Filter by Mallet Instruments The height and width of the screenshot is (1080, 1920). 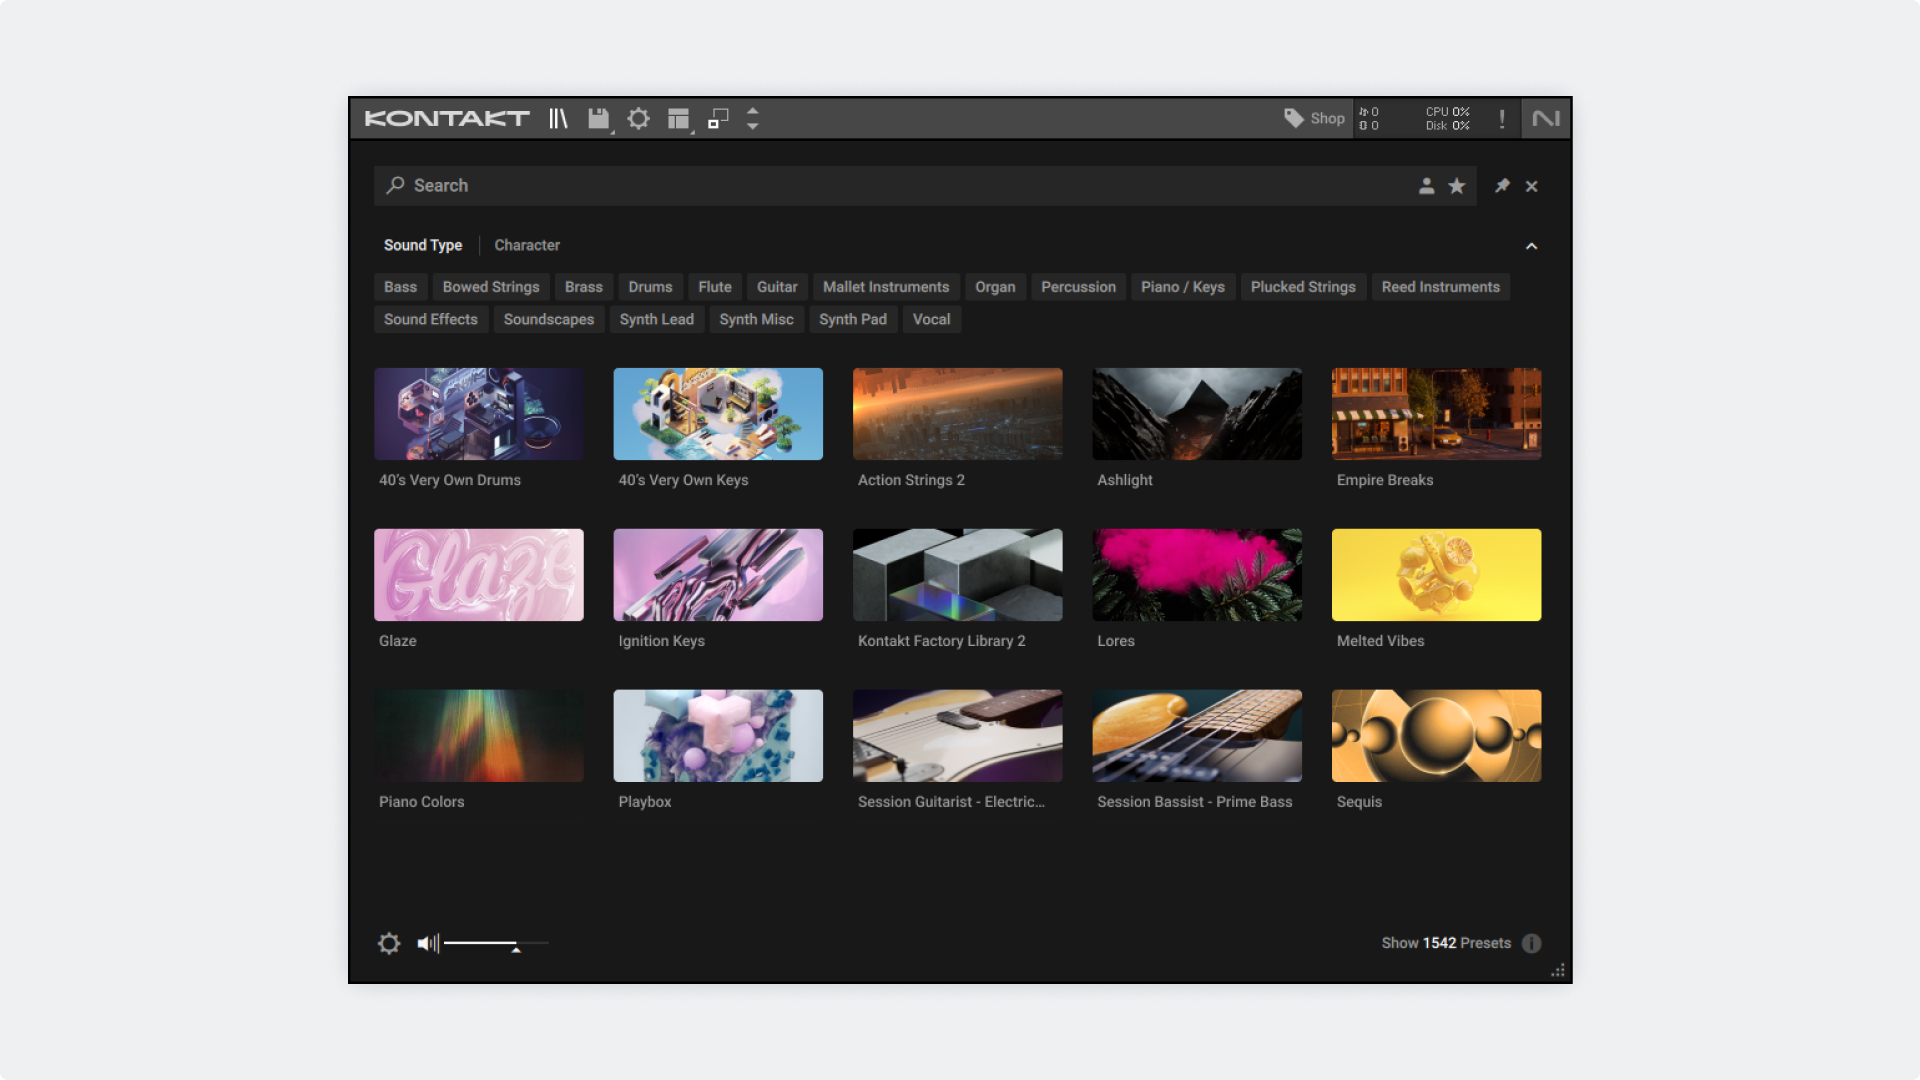(886, 287)
